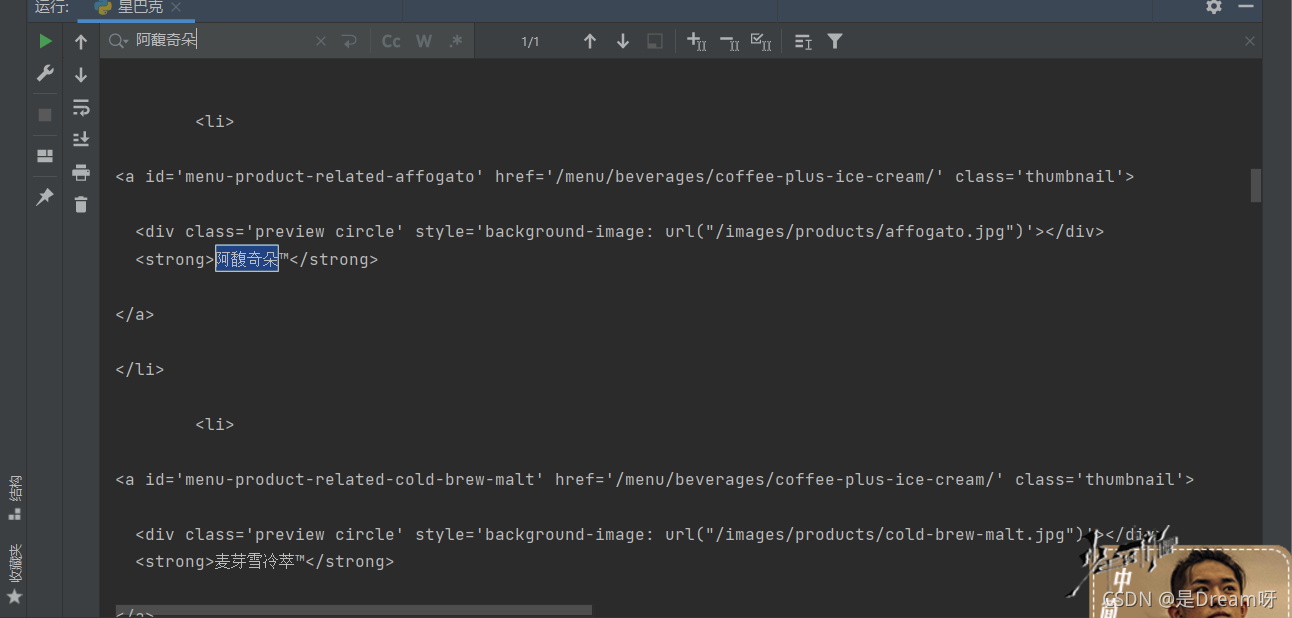Close the 星巴克 run tab
The image size is (1292, 618).
[177, 8]
